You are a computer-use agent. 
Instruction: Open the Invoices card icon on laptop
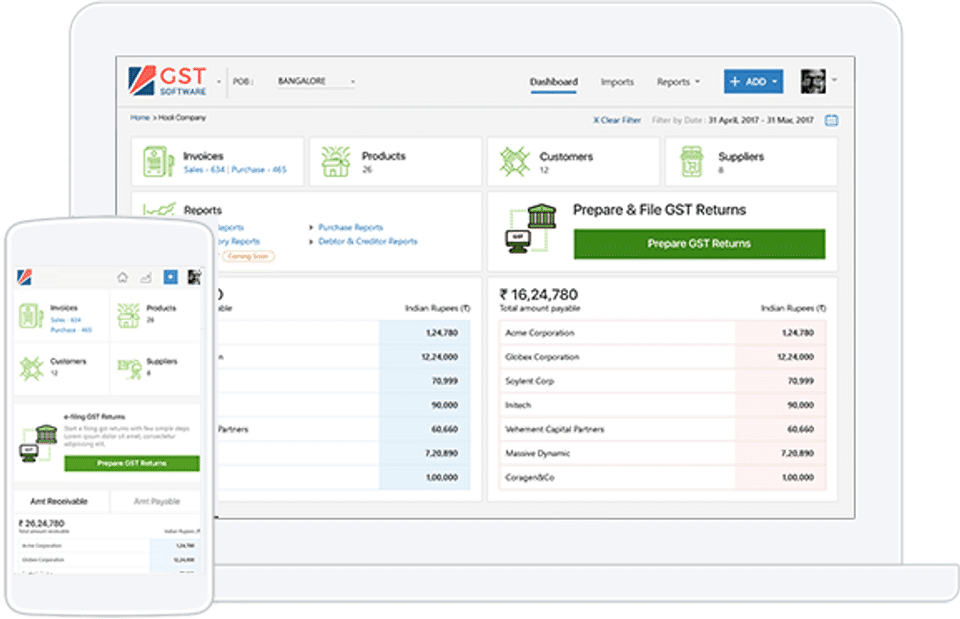point(157,162)
